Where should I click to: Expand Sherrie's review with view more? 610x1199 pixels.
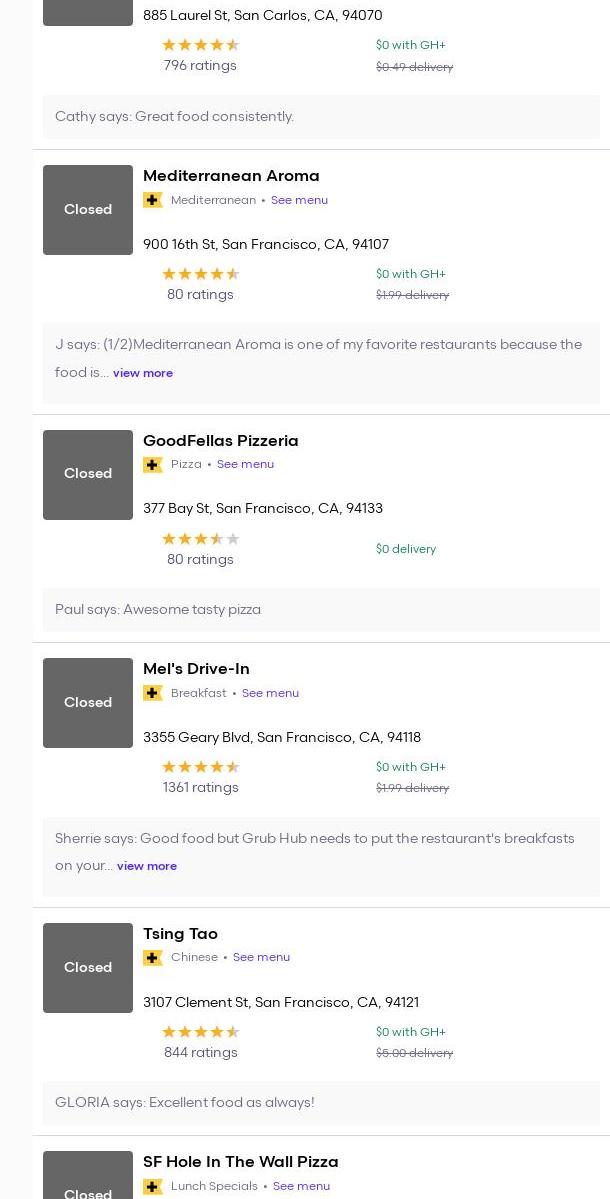click(x=146, y=866)
